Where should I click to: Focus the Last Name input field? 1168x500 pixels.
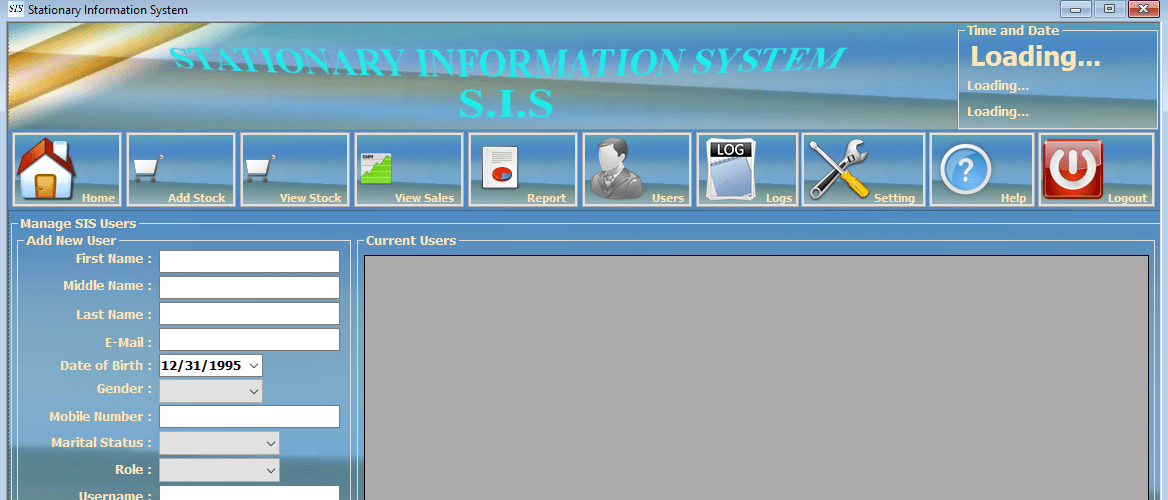(x=250, y=314)
